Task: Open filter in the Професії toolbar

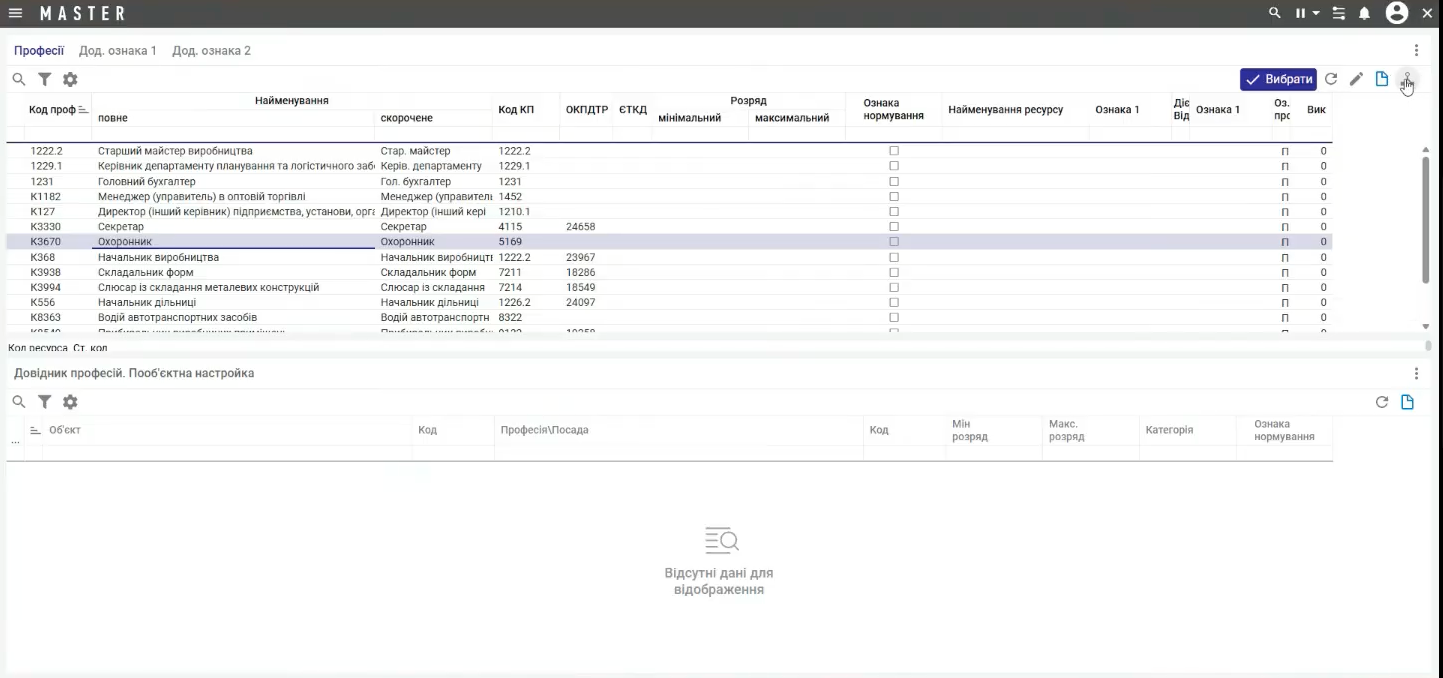Action: [x=45, y=79]
